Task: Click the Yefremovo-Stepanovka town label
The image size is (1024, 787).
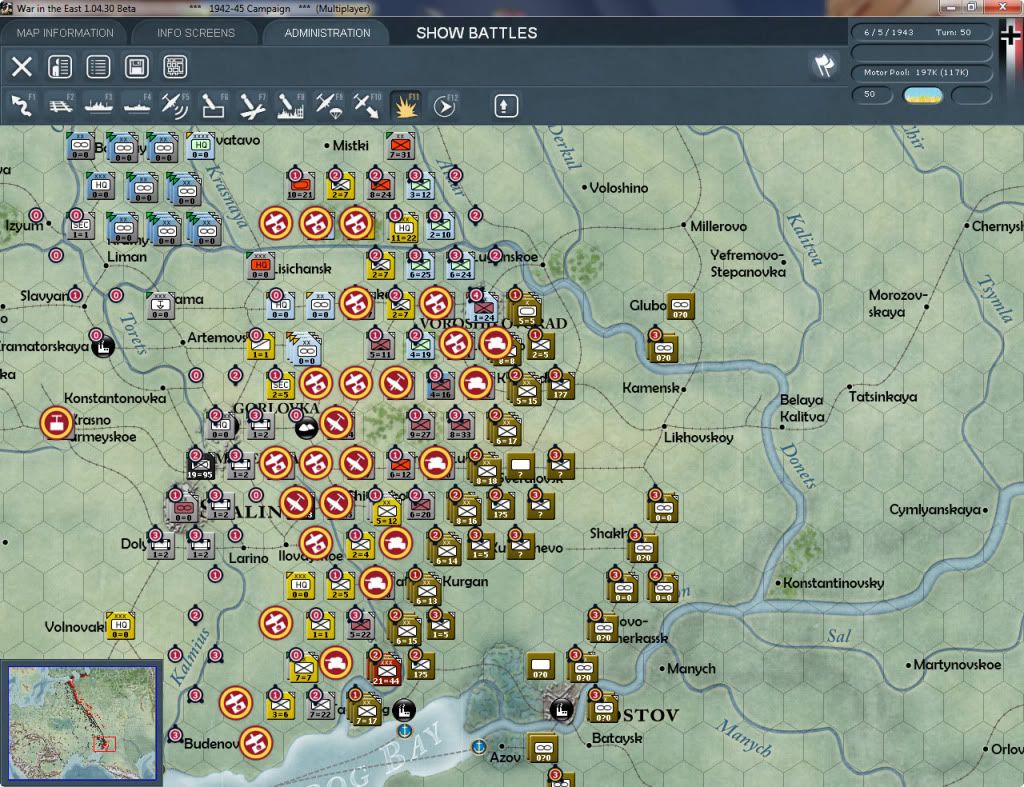Action: (x=748, y=263)
